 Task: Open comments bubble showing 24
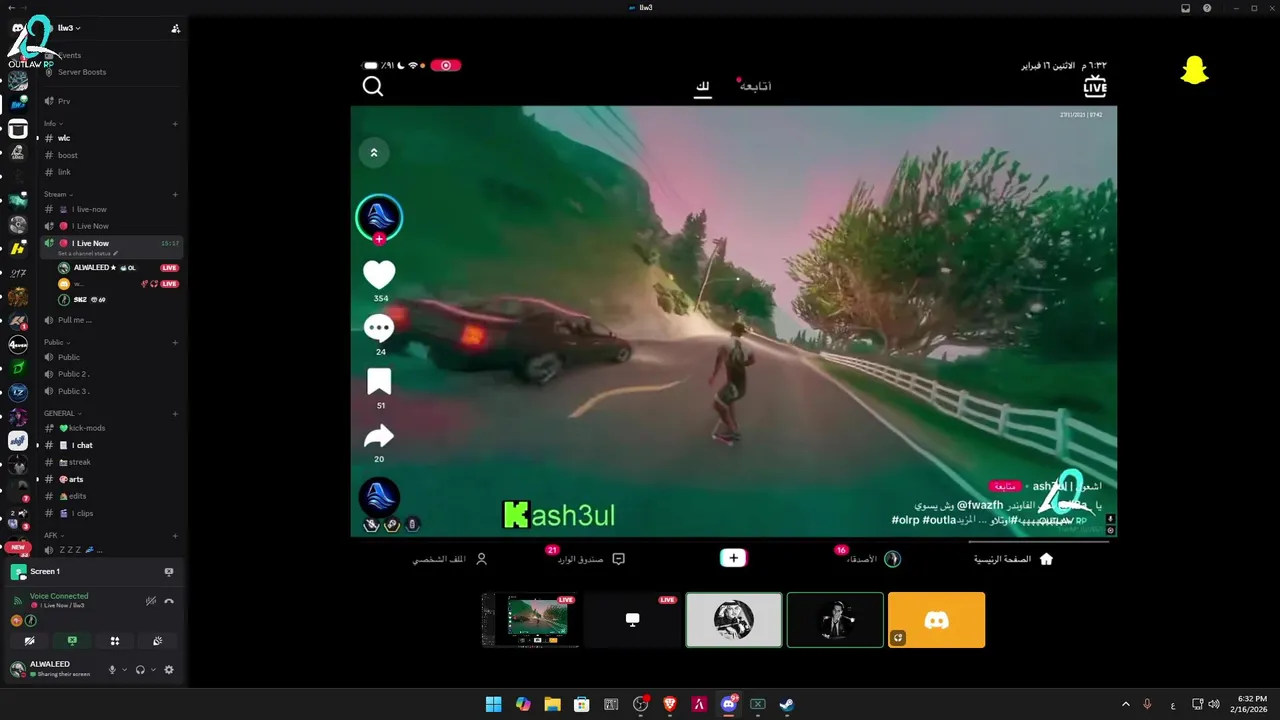click(x=379, y=328)
